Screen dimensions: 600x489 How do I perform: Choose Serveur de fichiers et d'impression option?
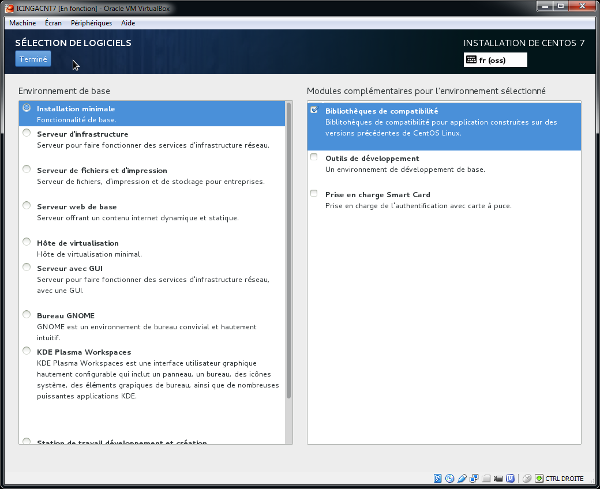(x=26, y=169)
